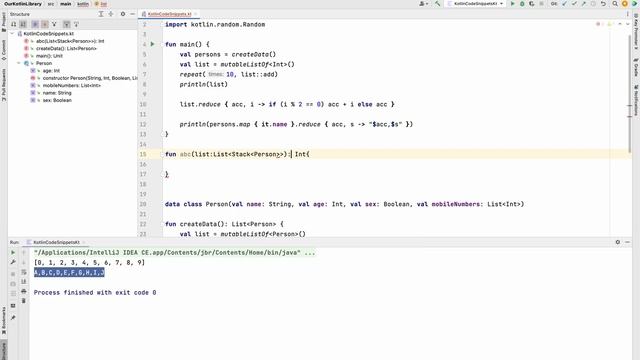Click the green run gutter icon beside main()
Screen dimensions: 640x360
point(153,44)
